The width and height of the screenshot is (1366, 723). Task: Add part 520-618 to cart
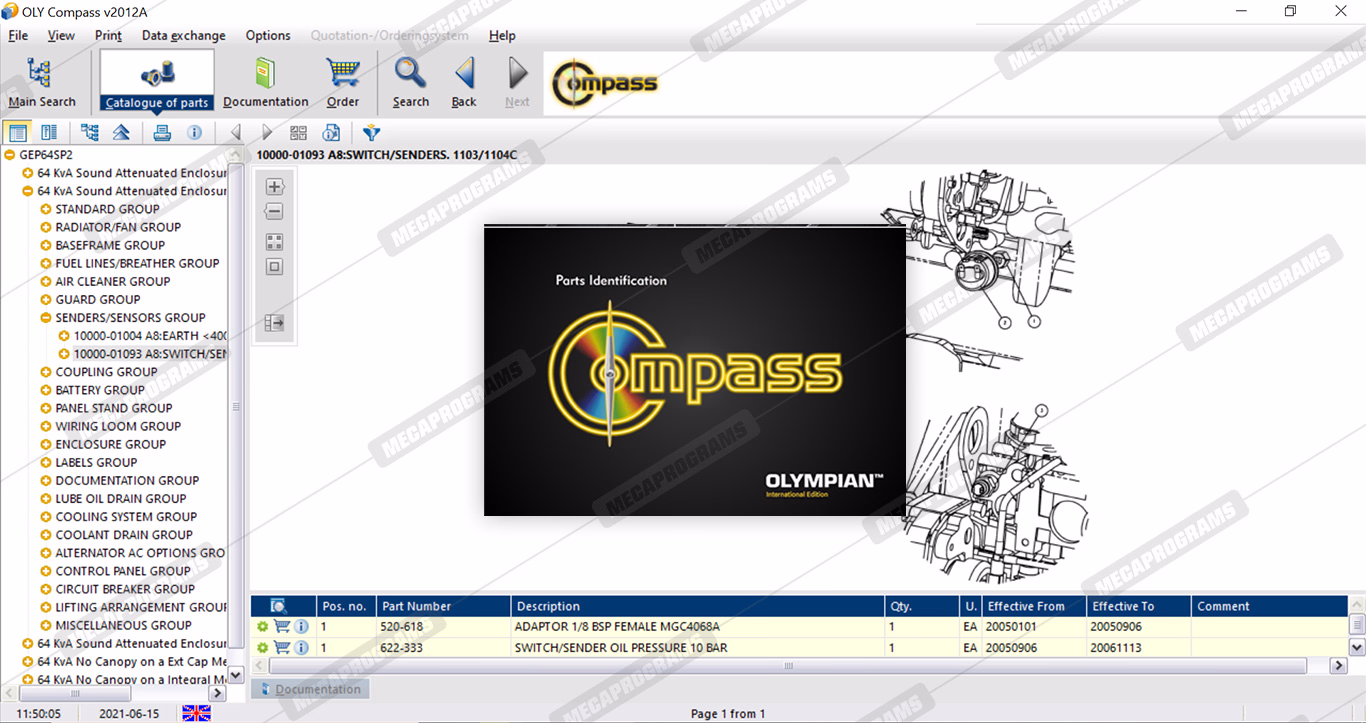(x=282, y=627)
